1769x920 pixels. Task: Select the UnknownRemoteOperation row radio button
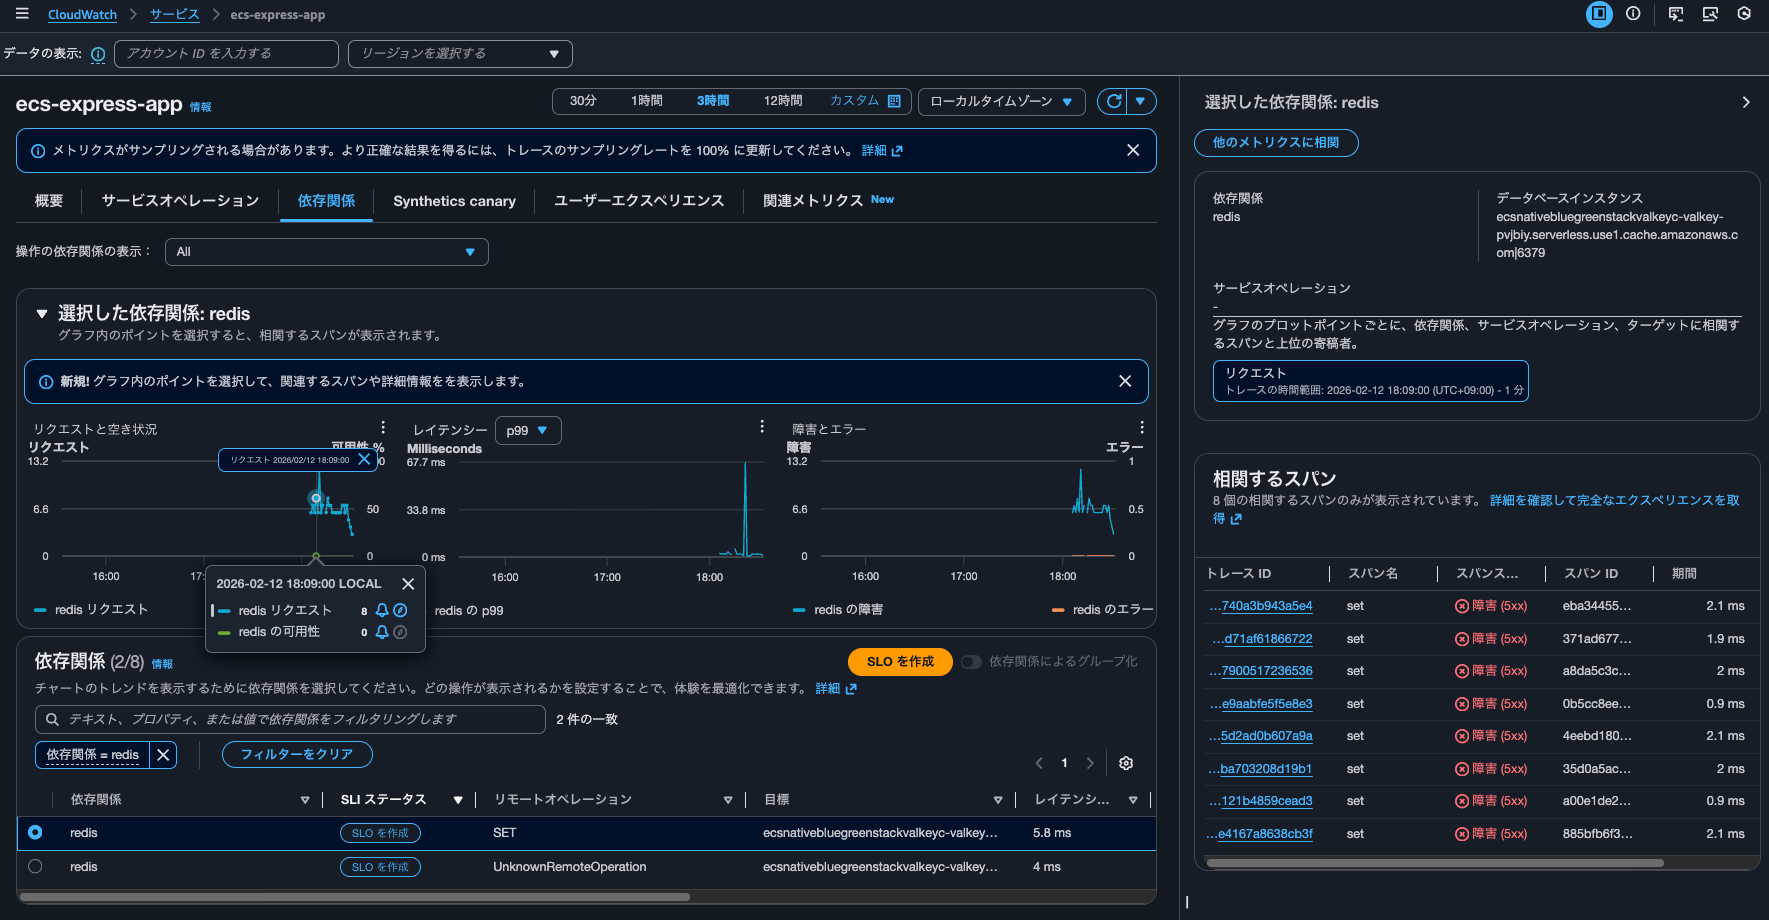pyautogui.click(x=35, y=866)
